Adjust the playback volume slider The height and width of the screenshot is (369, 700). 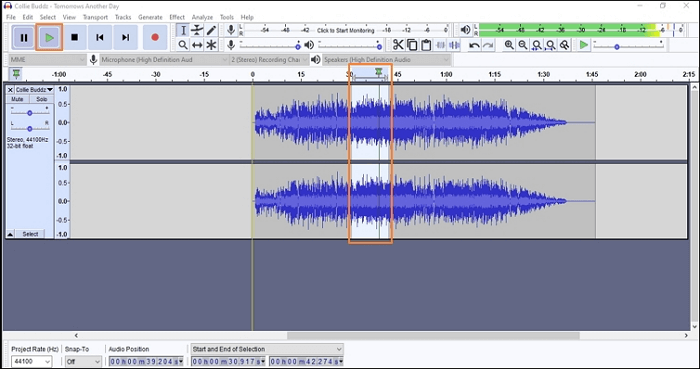pos(350,46)
